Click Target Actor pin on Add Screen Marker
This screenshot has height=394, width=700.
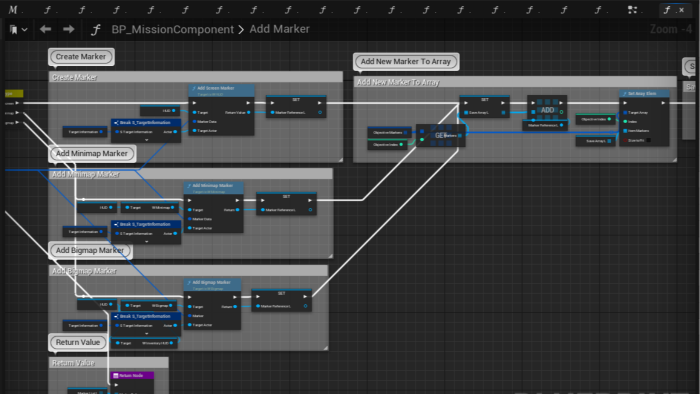[195, 131]
